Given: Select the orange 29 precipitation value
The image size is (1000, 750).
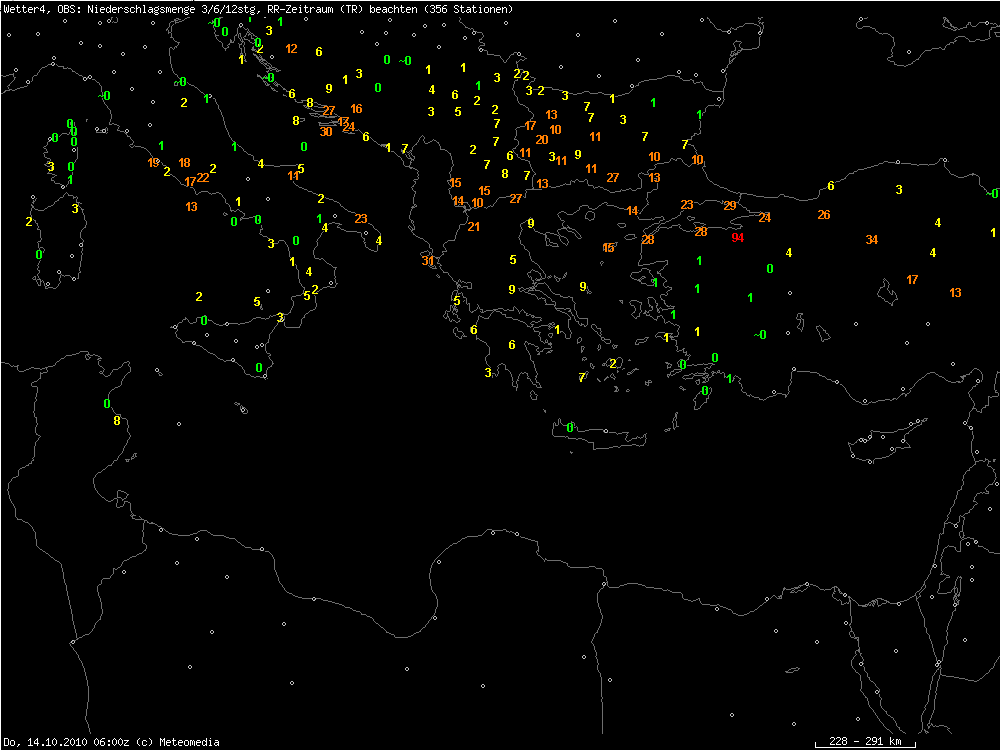Looking at the screenshot, I should [730, 206].
